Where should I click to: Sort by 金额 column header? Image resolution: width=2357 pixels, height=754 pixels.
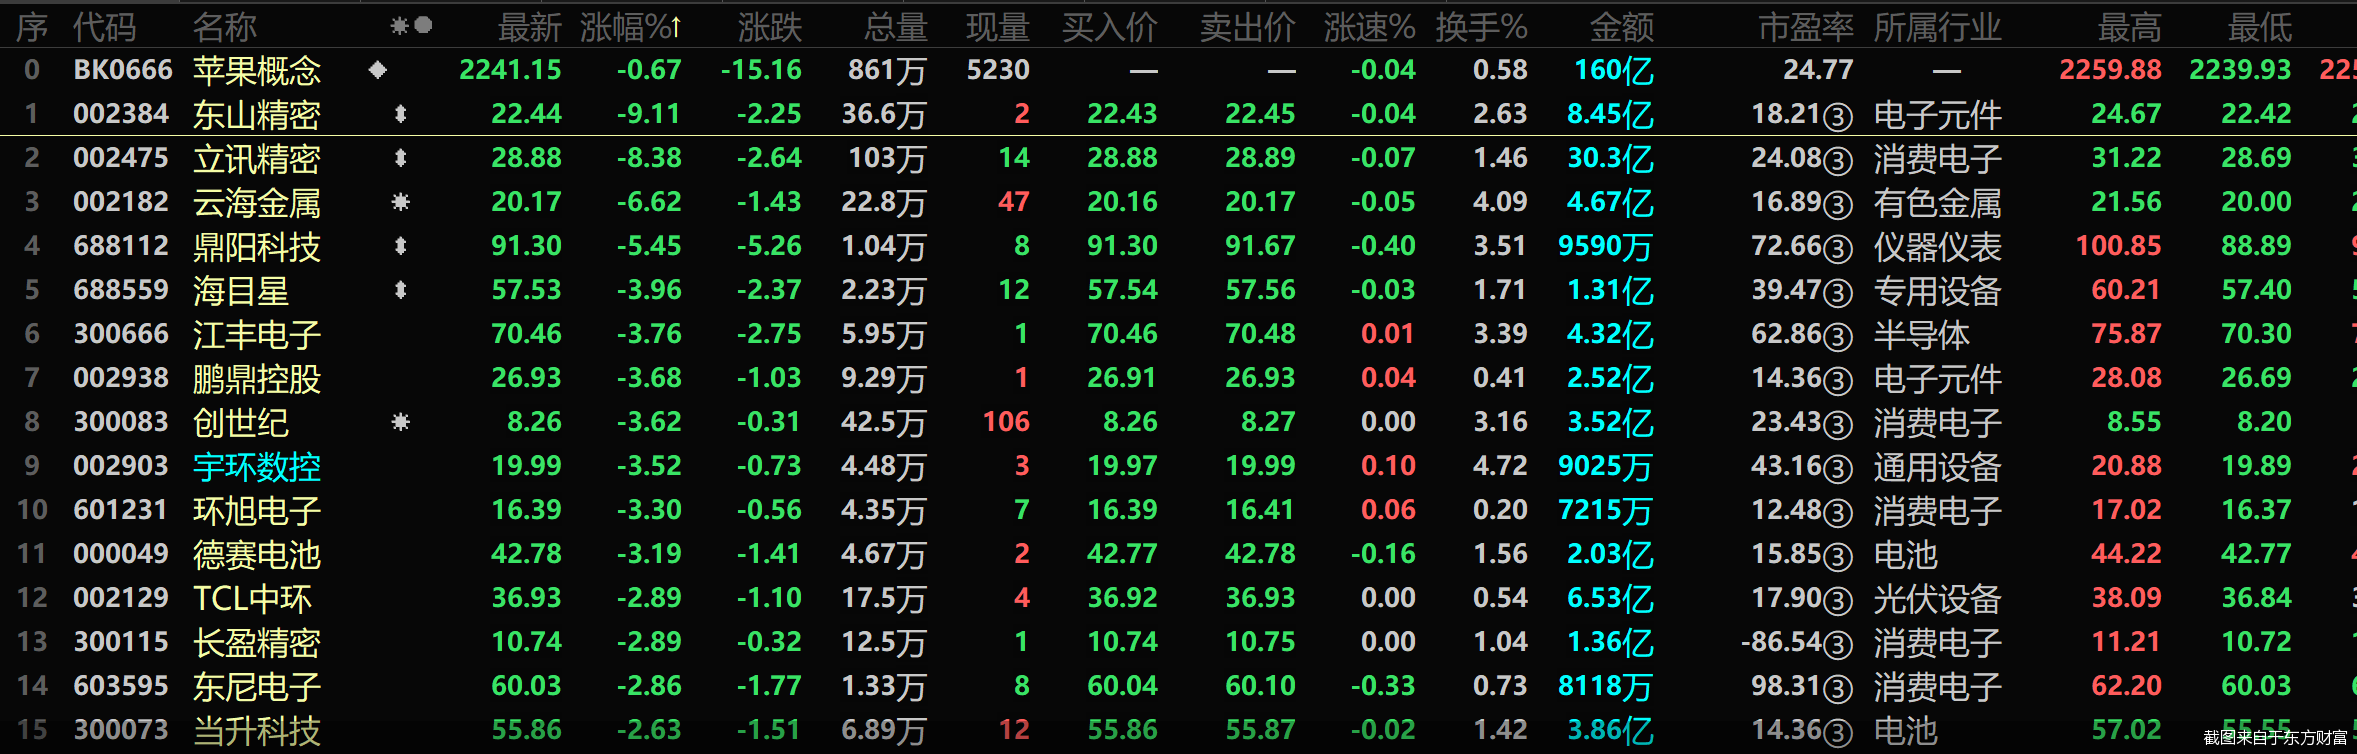click(1621, 27)
